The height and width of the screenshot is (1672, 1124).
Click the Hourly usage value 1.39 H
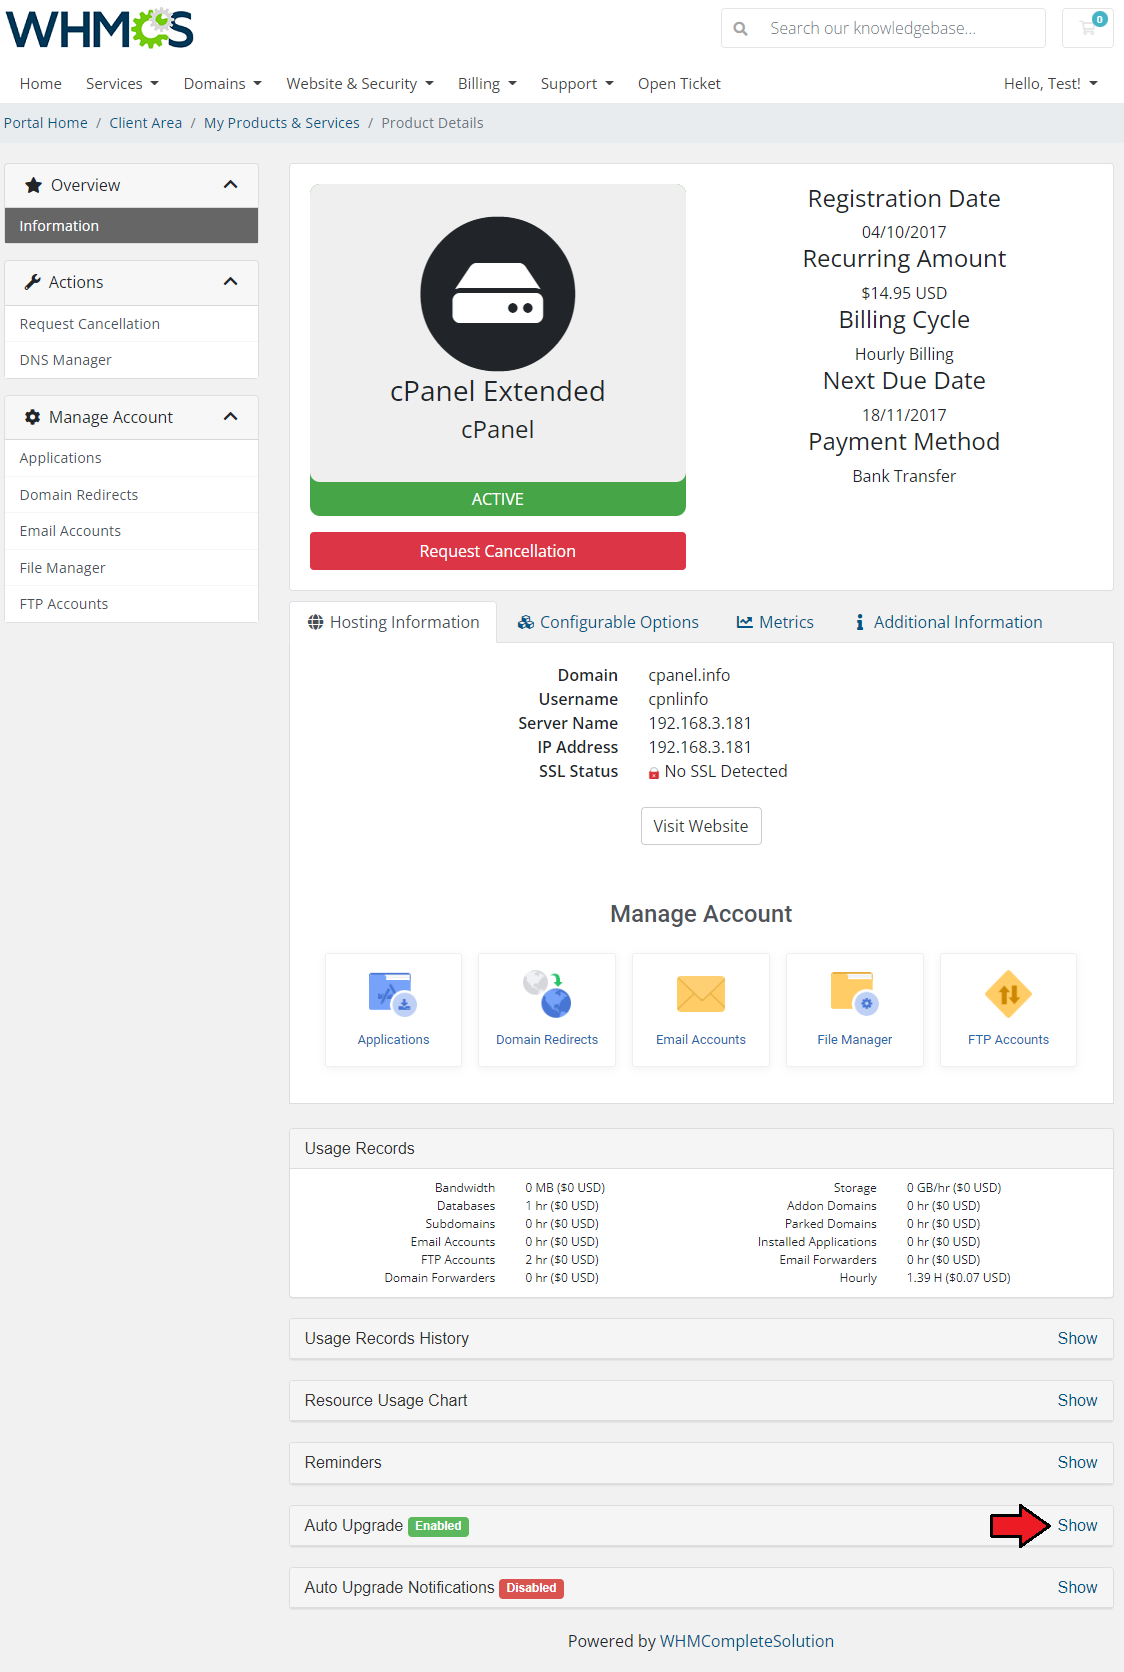click(x=958, y=1278)
